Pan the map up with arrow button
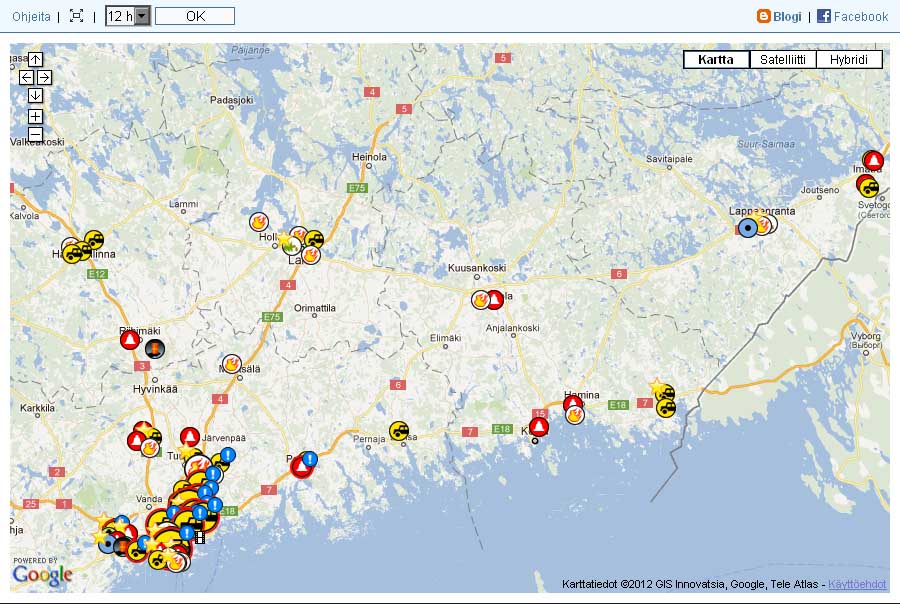900x604 pixels. tap(35, 59)
